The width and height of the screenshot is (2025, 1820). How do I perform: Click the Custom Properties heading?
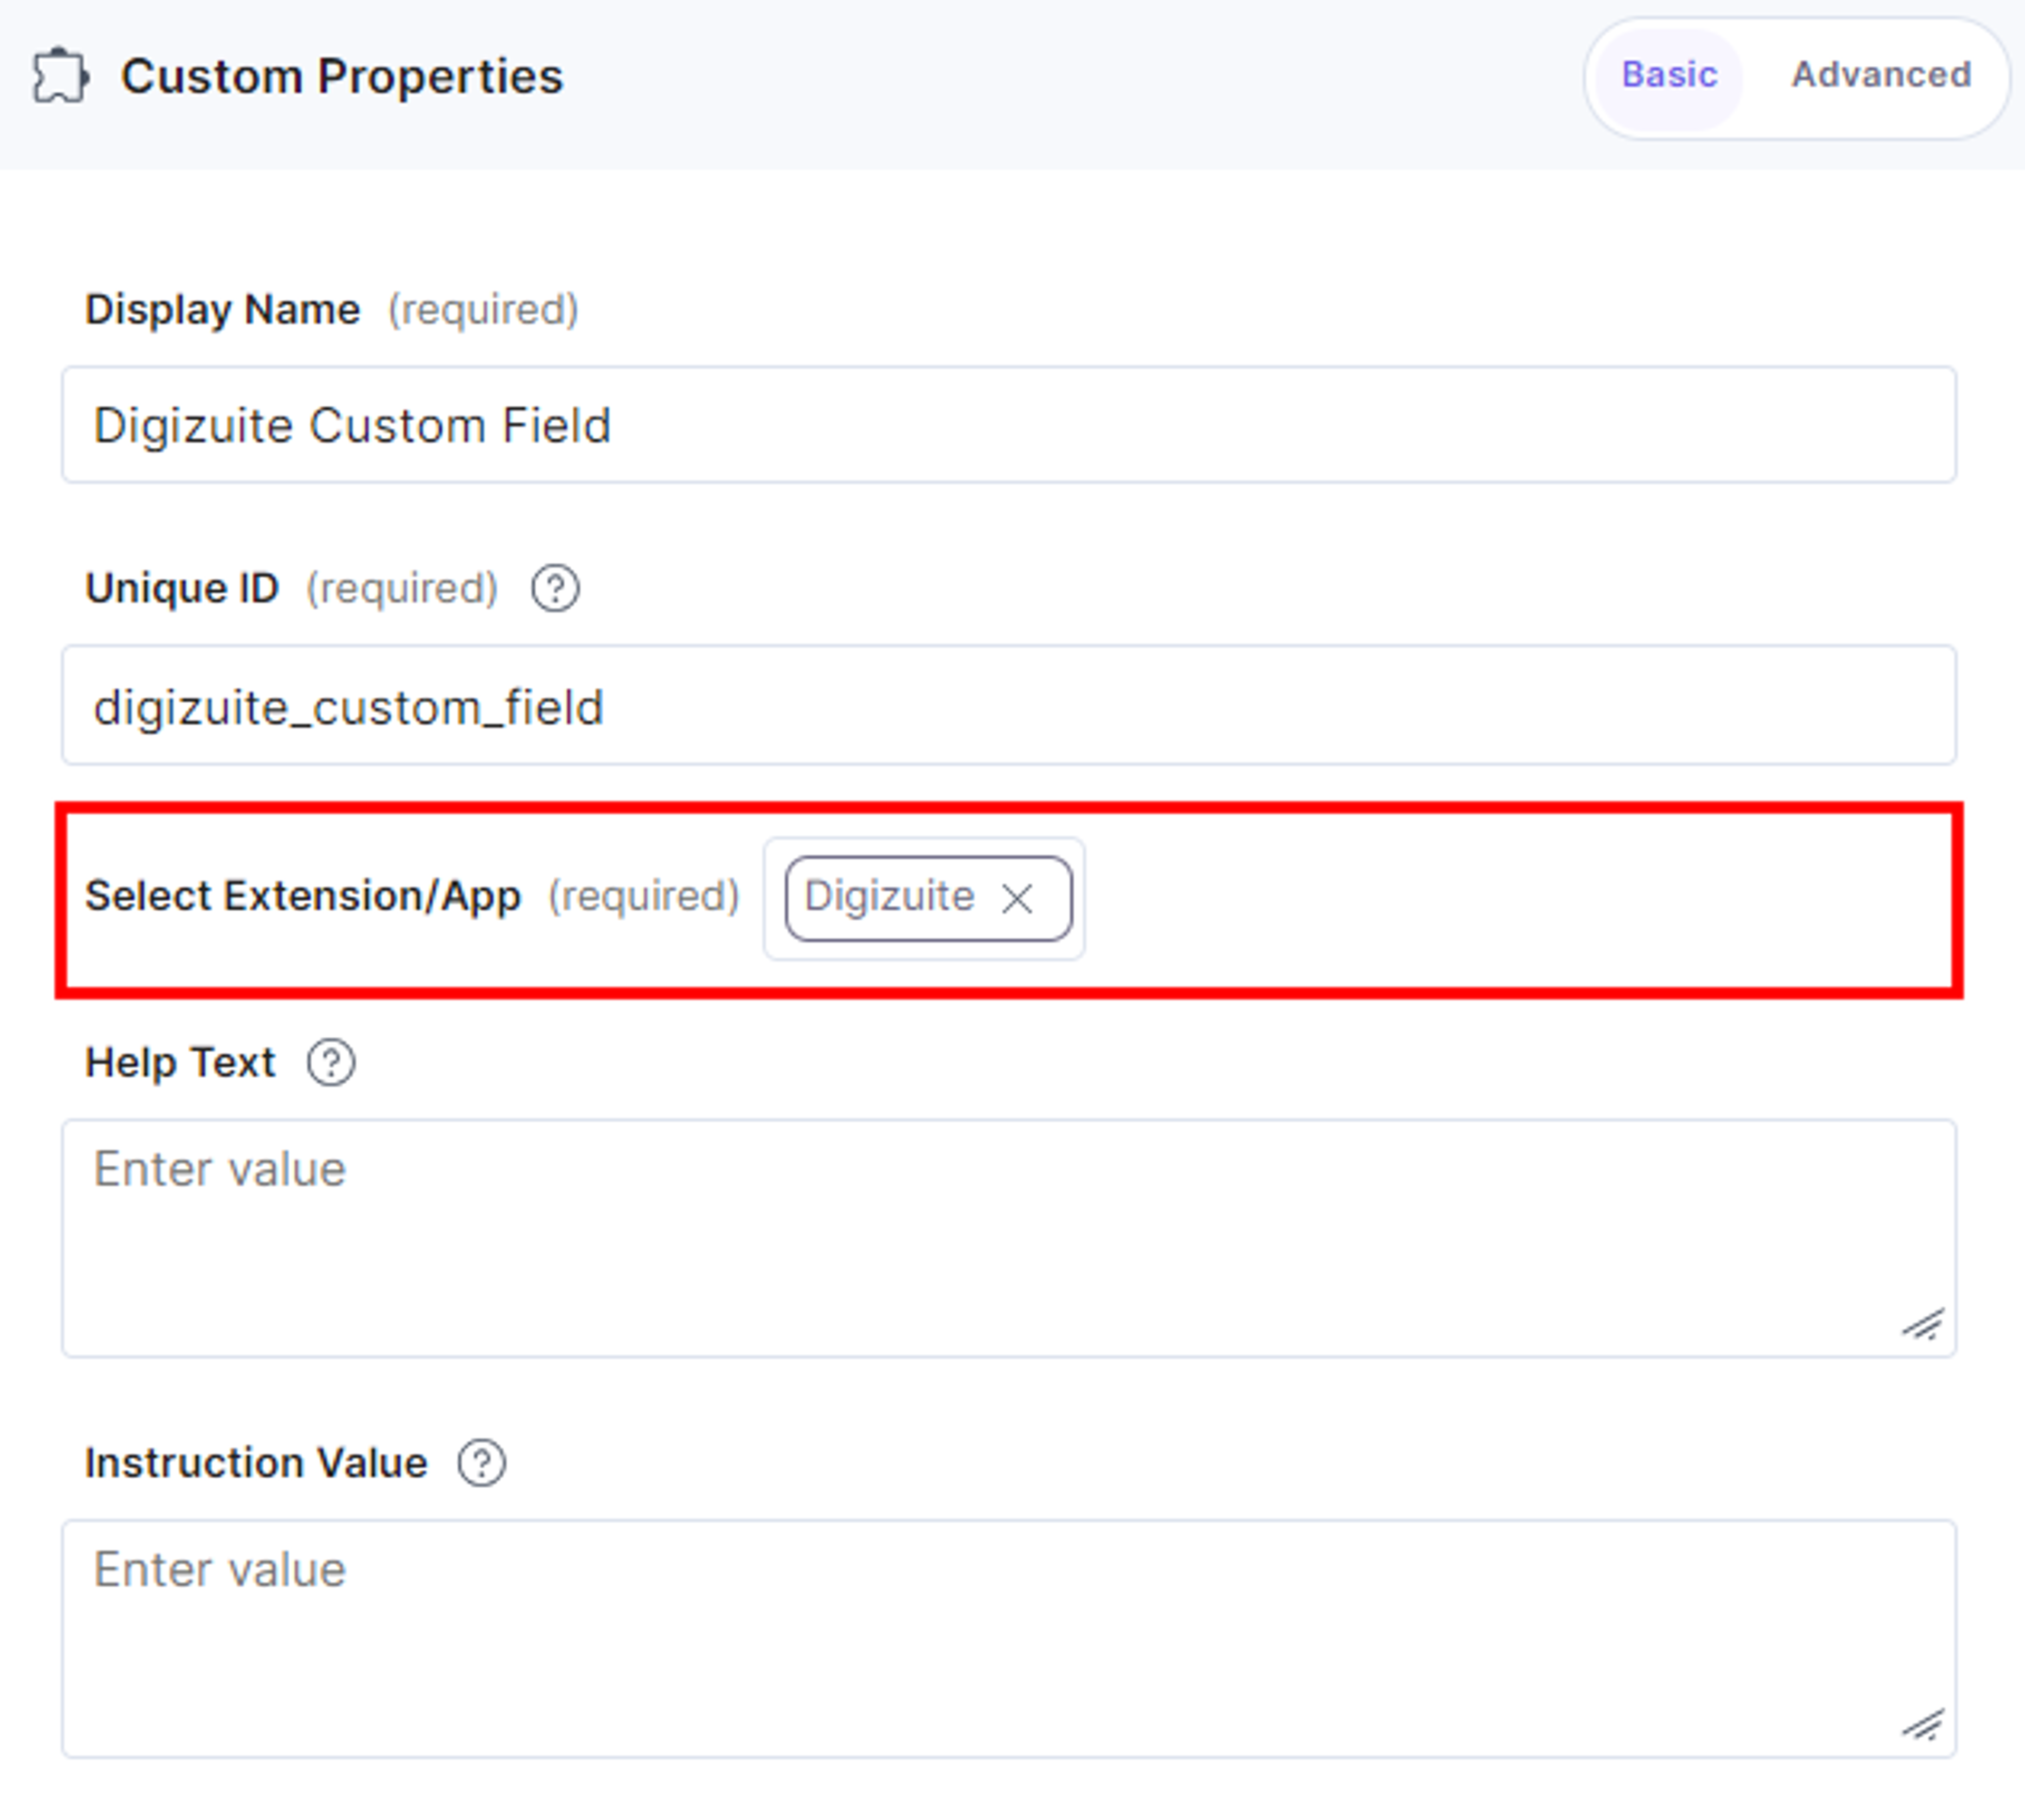coord(342,76)
